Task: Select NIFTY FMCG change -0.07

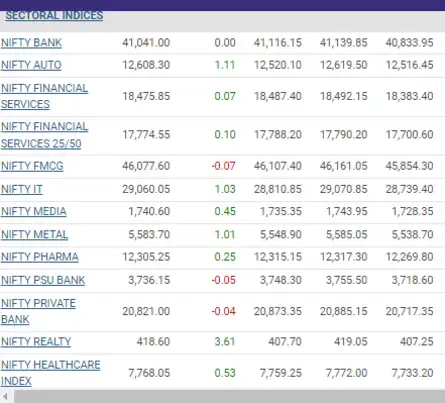Action: [224, 166]
